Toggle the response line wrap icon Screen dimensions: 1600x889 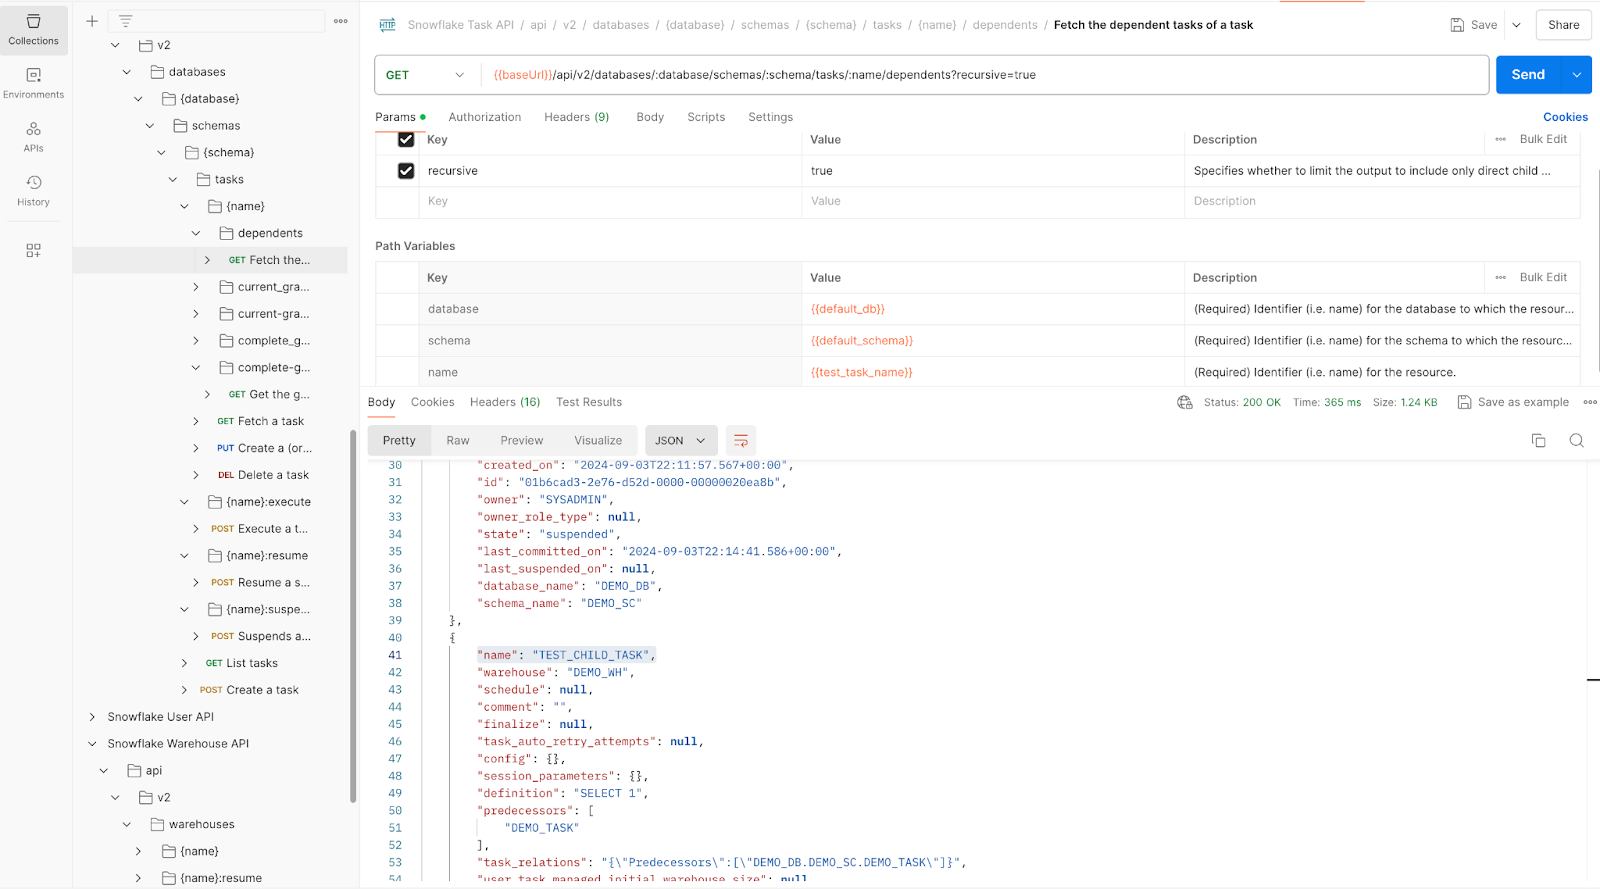click(741, 441)
